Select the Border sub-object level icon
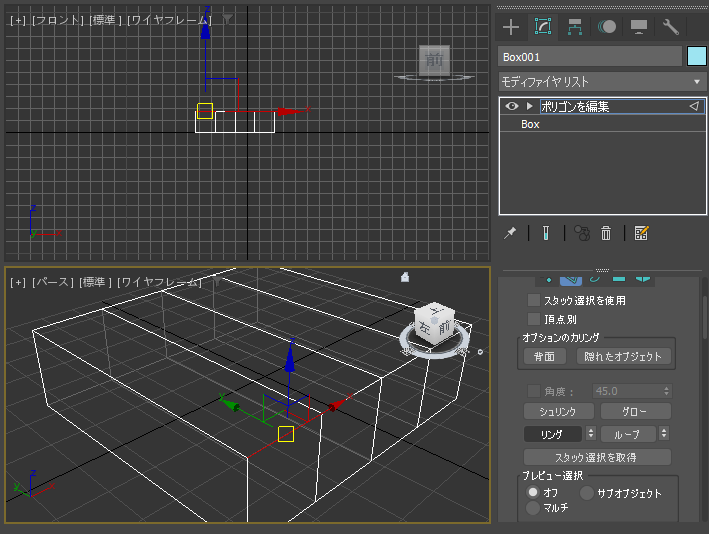 595,280
